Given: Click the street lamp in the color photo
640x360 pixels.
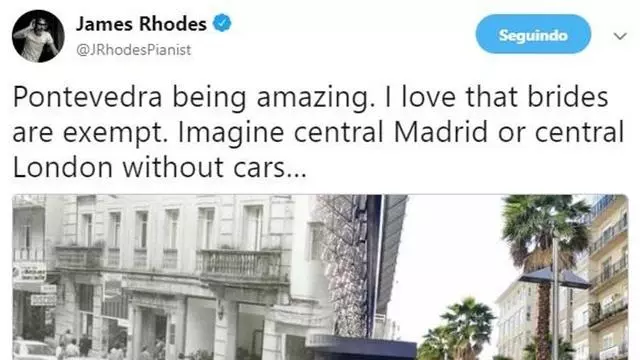Looking at the screenshot, I should pyautogui.click(x=555, y=298).
